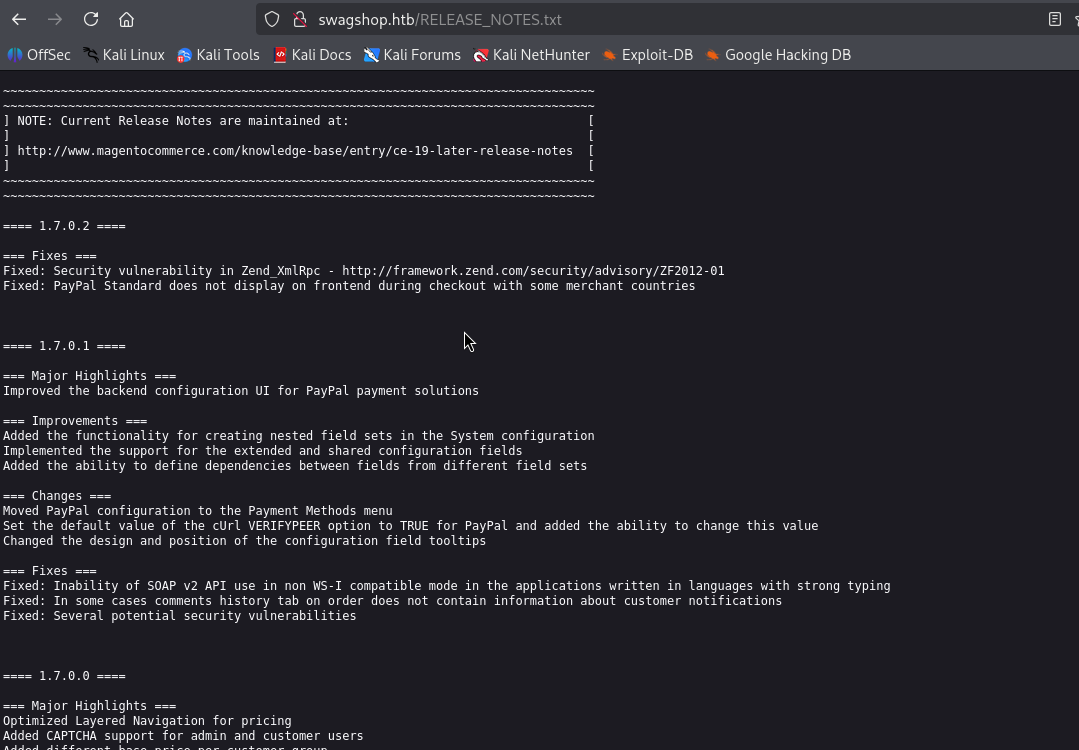
Task: Click the "comments history tab on order" fix line
Action: [x=392, y=601]
